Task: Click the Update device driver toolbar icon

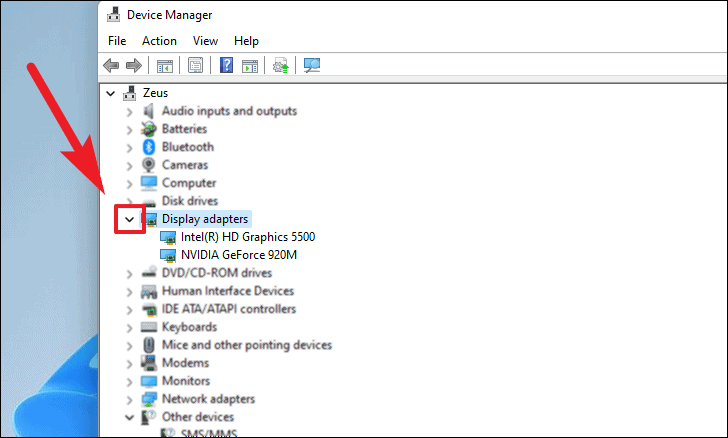Action: (280, 65)
